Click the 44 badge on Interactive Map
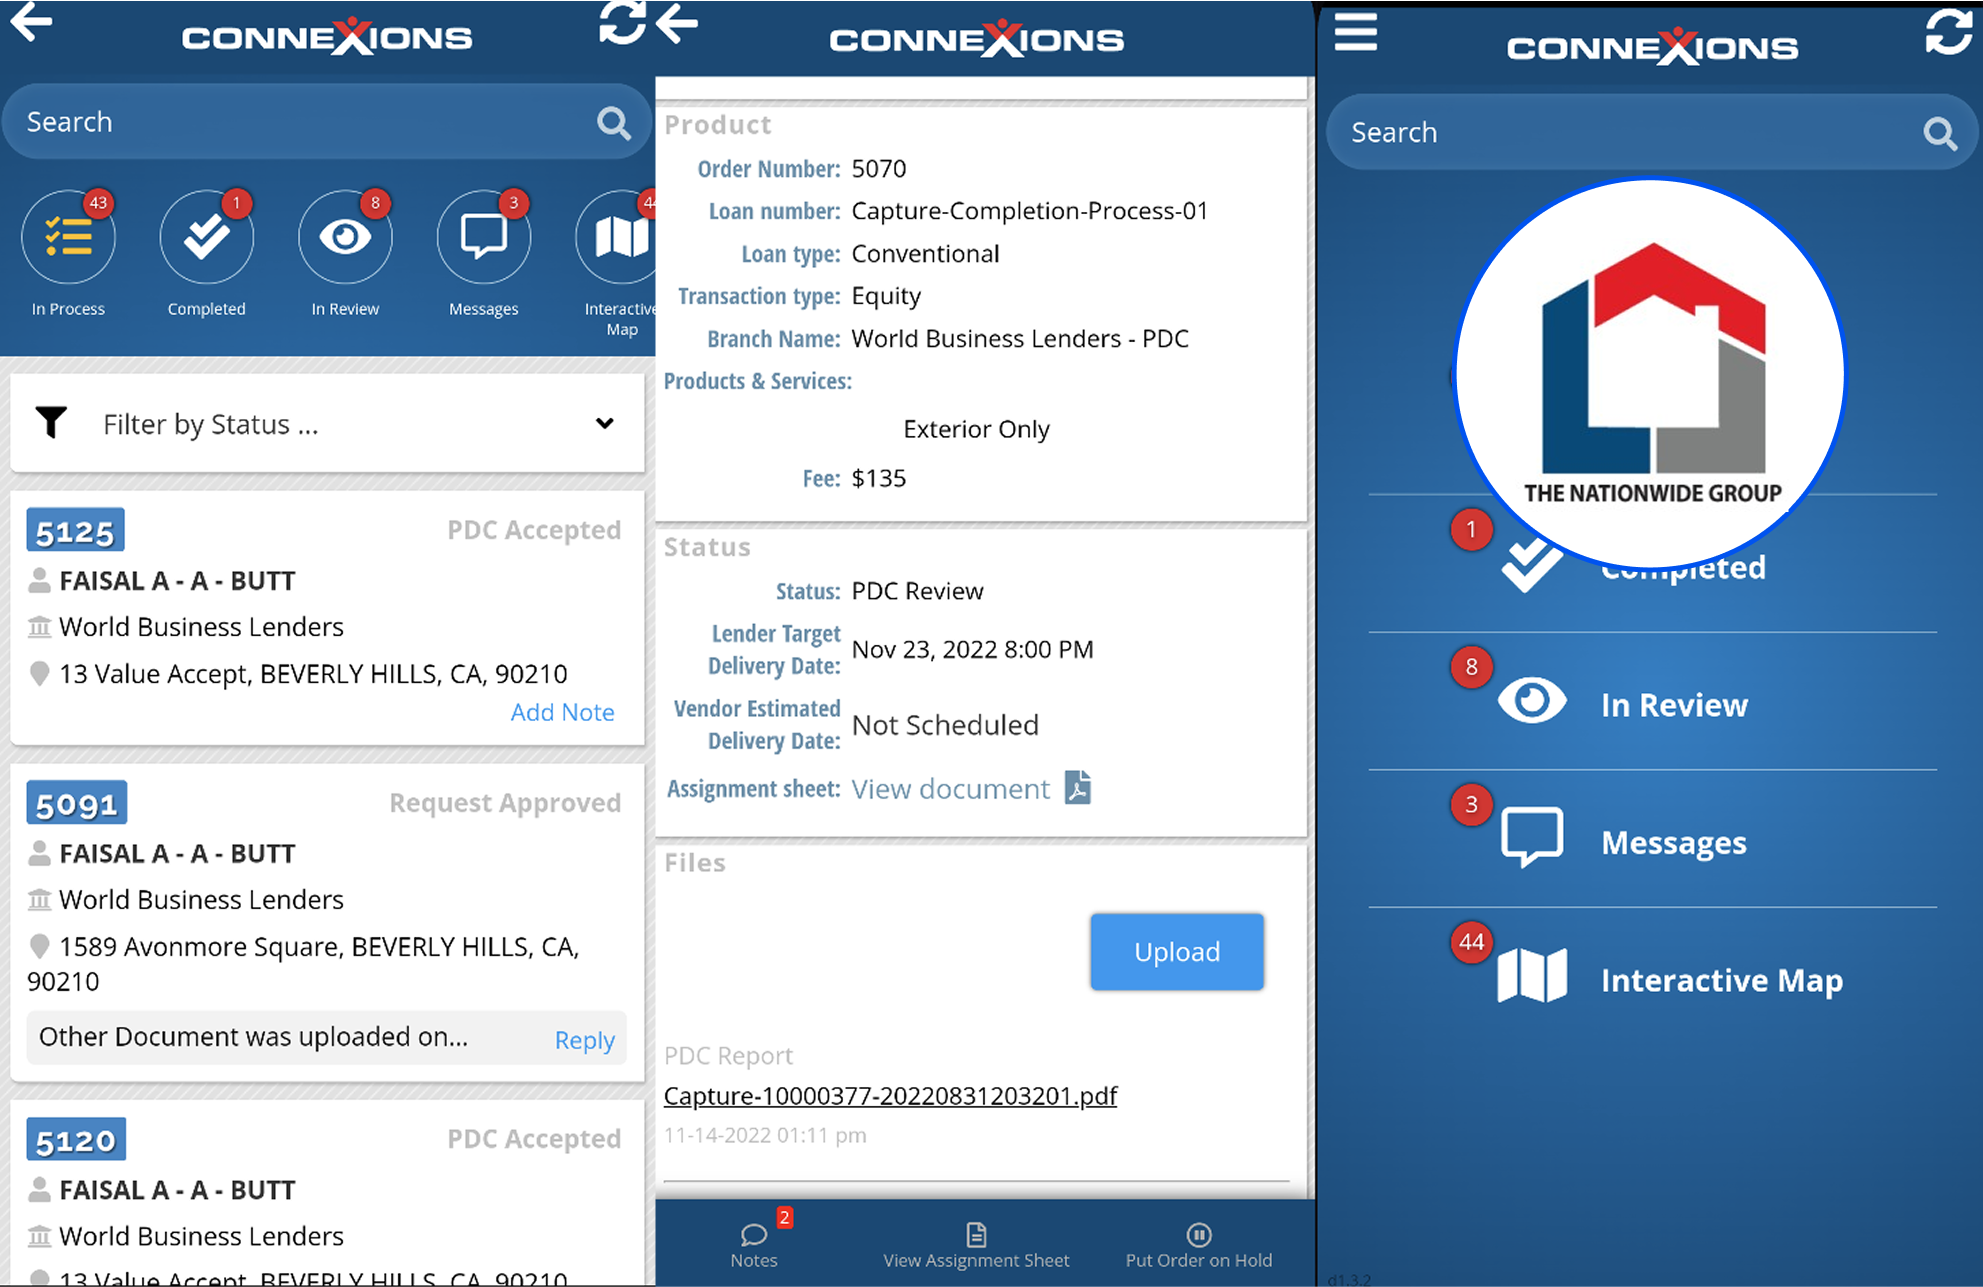 [1471, 942]
